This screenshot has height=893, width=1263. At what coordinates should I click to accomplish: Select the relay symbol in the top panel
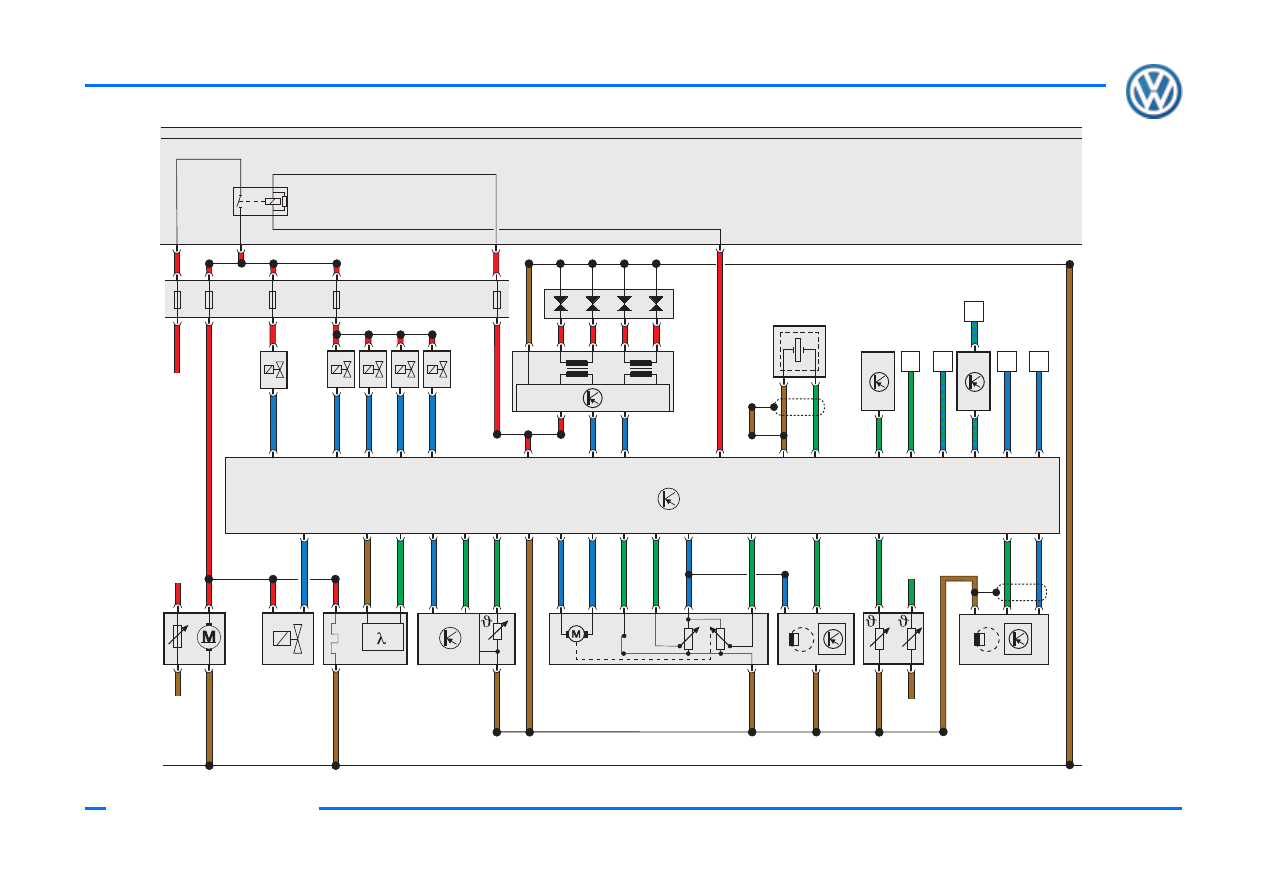pos(260,201)
